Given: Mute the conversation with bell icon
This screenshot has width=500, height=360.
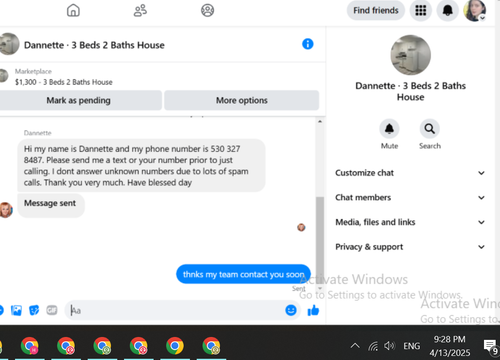Looking at the screenshot, I should pos(389,129).
